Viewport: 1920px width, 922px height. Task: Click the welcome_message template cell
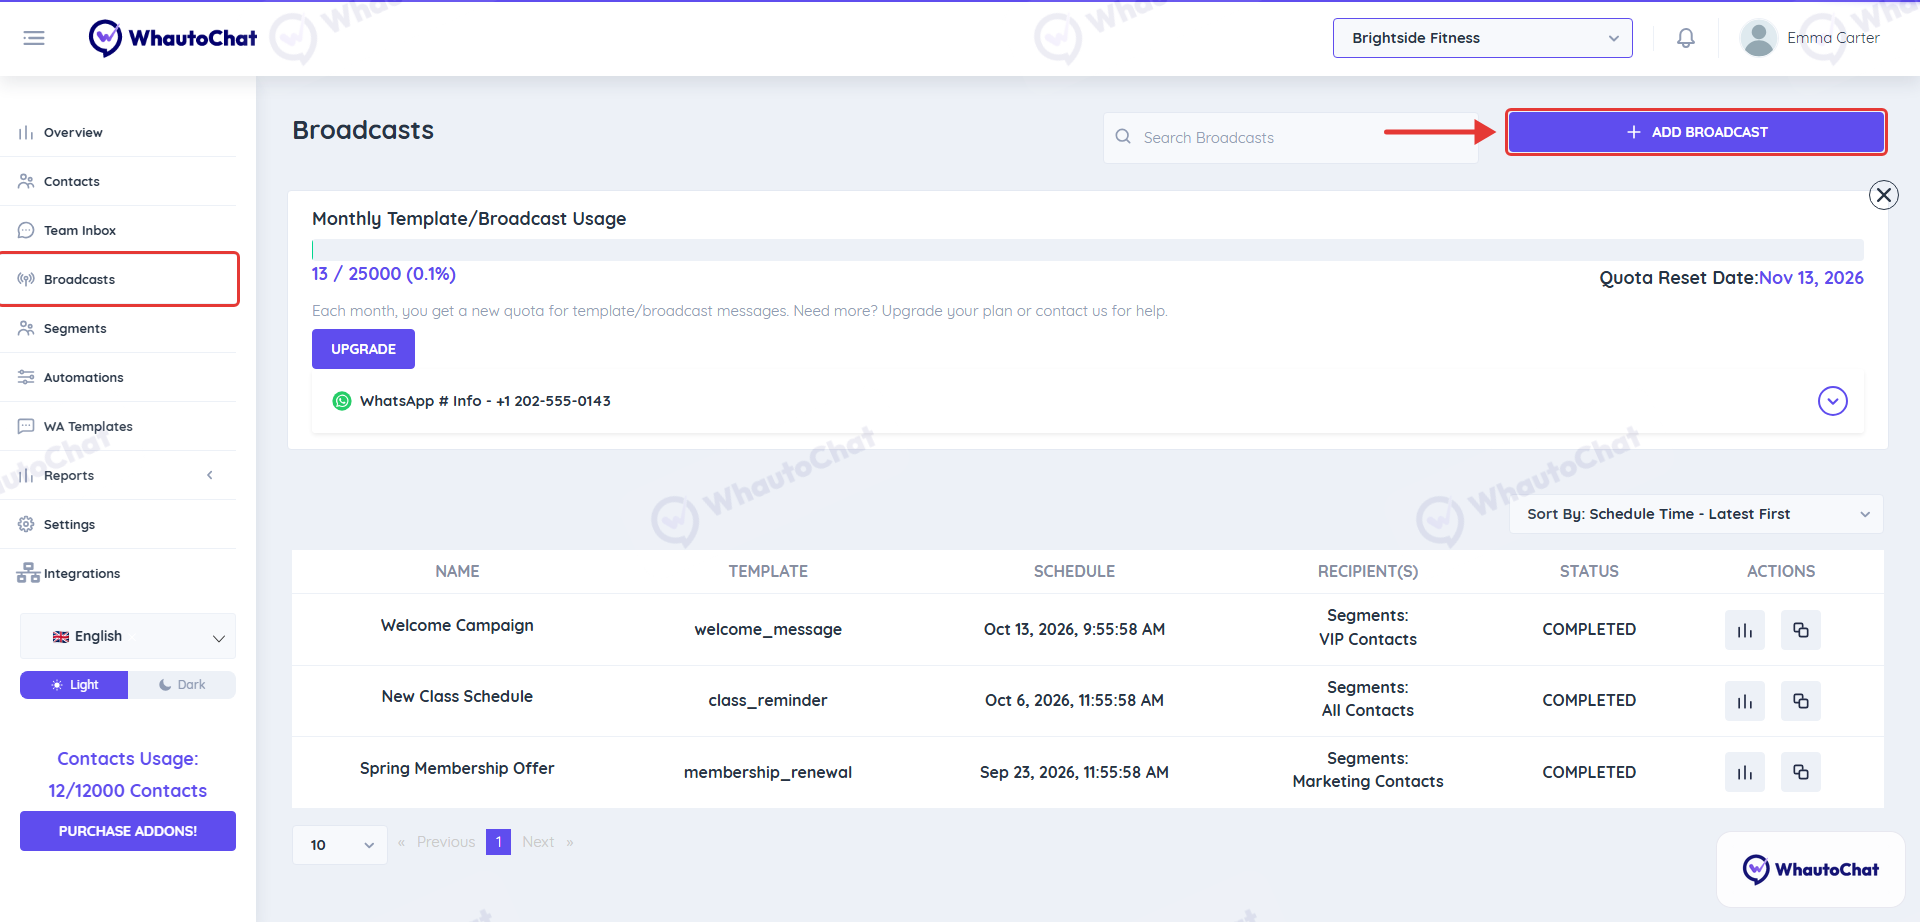[768, 629]
